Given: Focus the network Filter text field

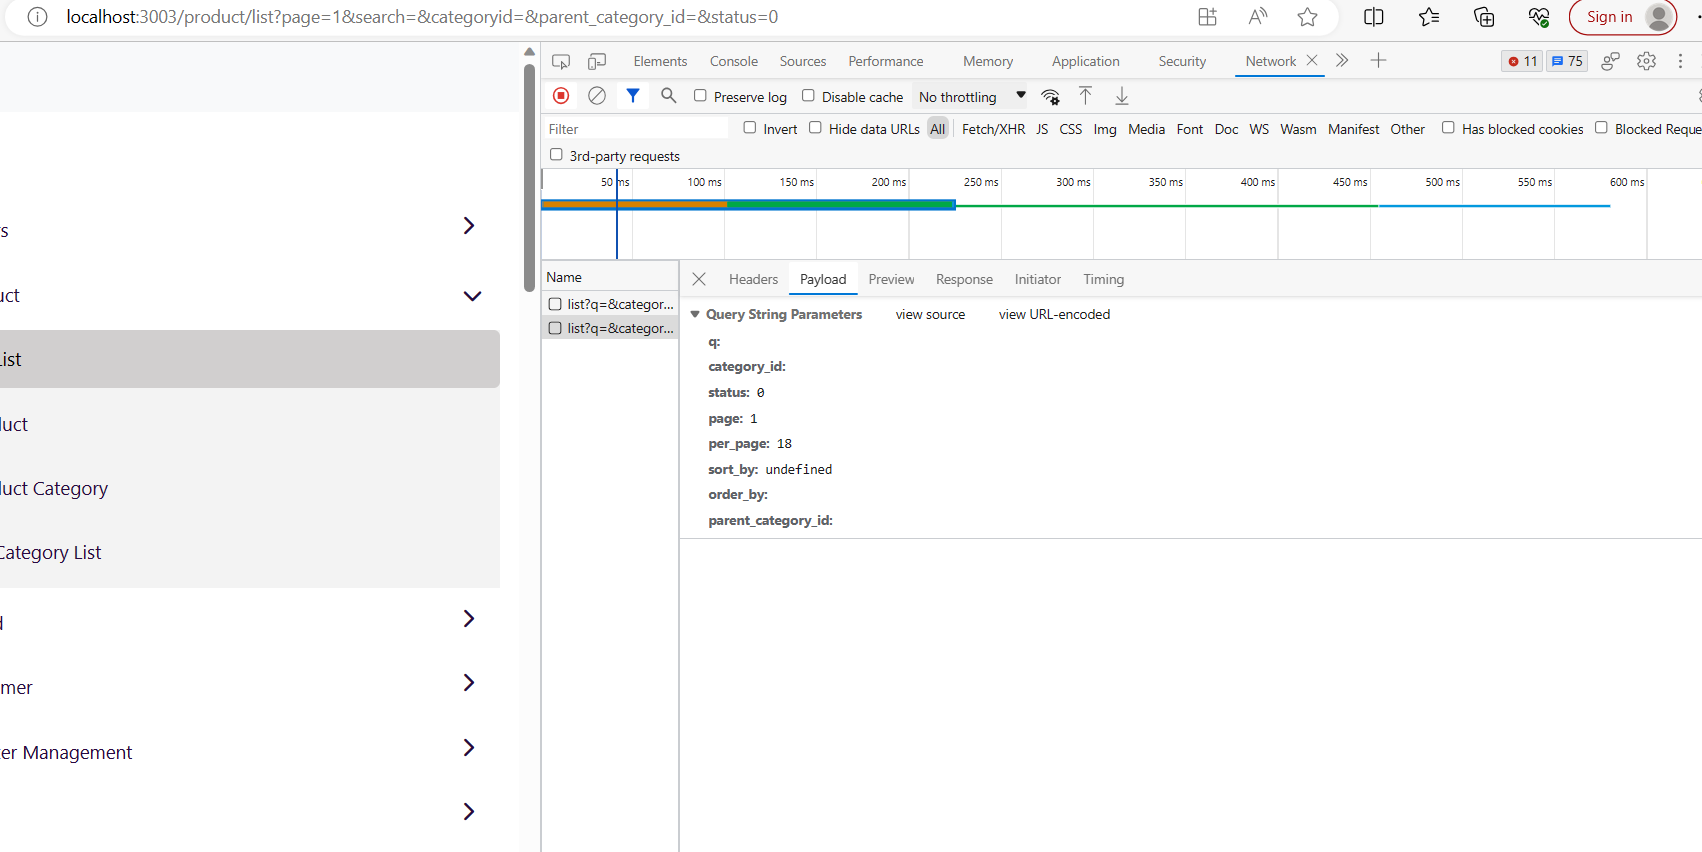Looking at the screenshot, I should (x=636, y=129).
